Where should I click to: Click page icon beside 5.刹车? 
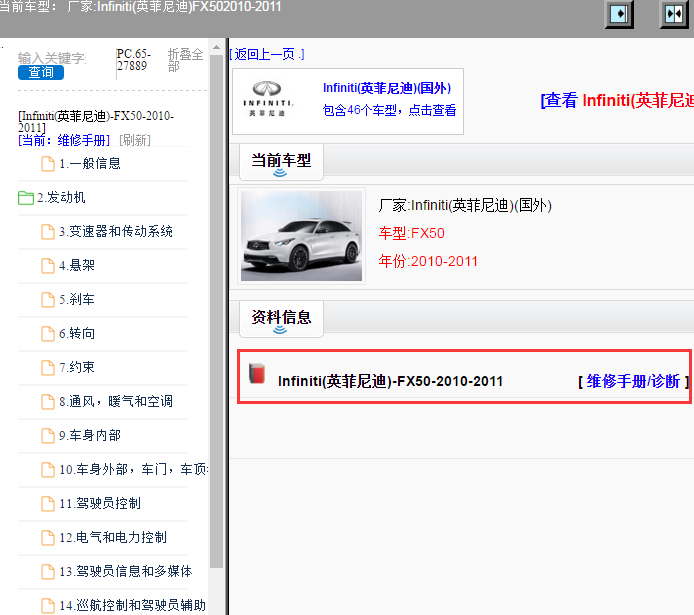click(x=48, y=300)
